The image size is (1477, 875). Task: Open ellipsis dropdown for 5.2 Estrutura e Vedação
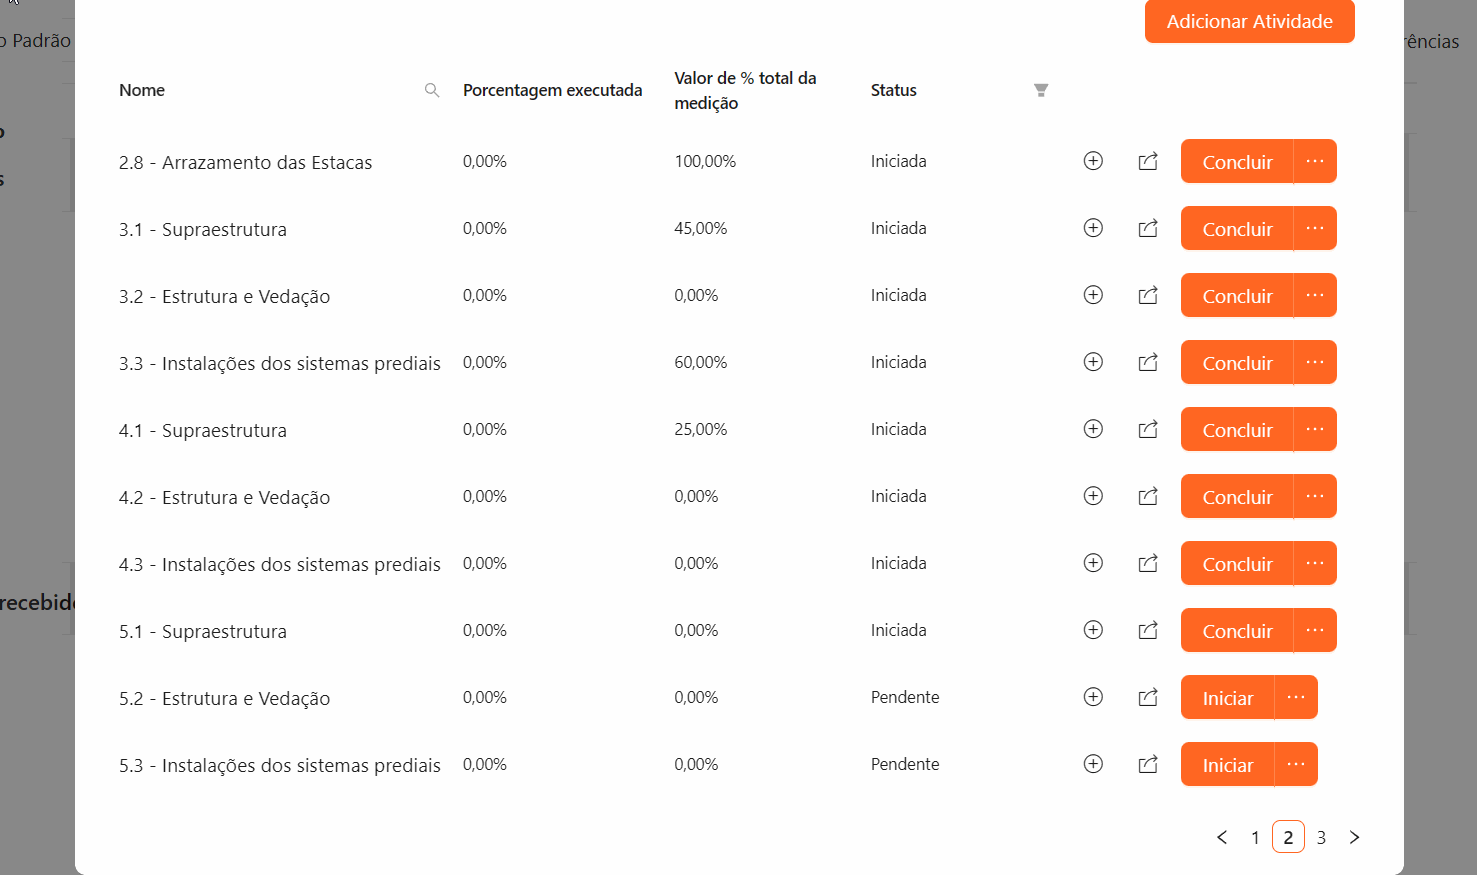(1296, 697)
